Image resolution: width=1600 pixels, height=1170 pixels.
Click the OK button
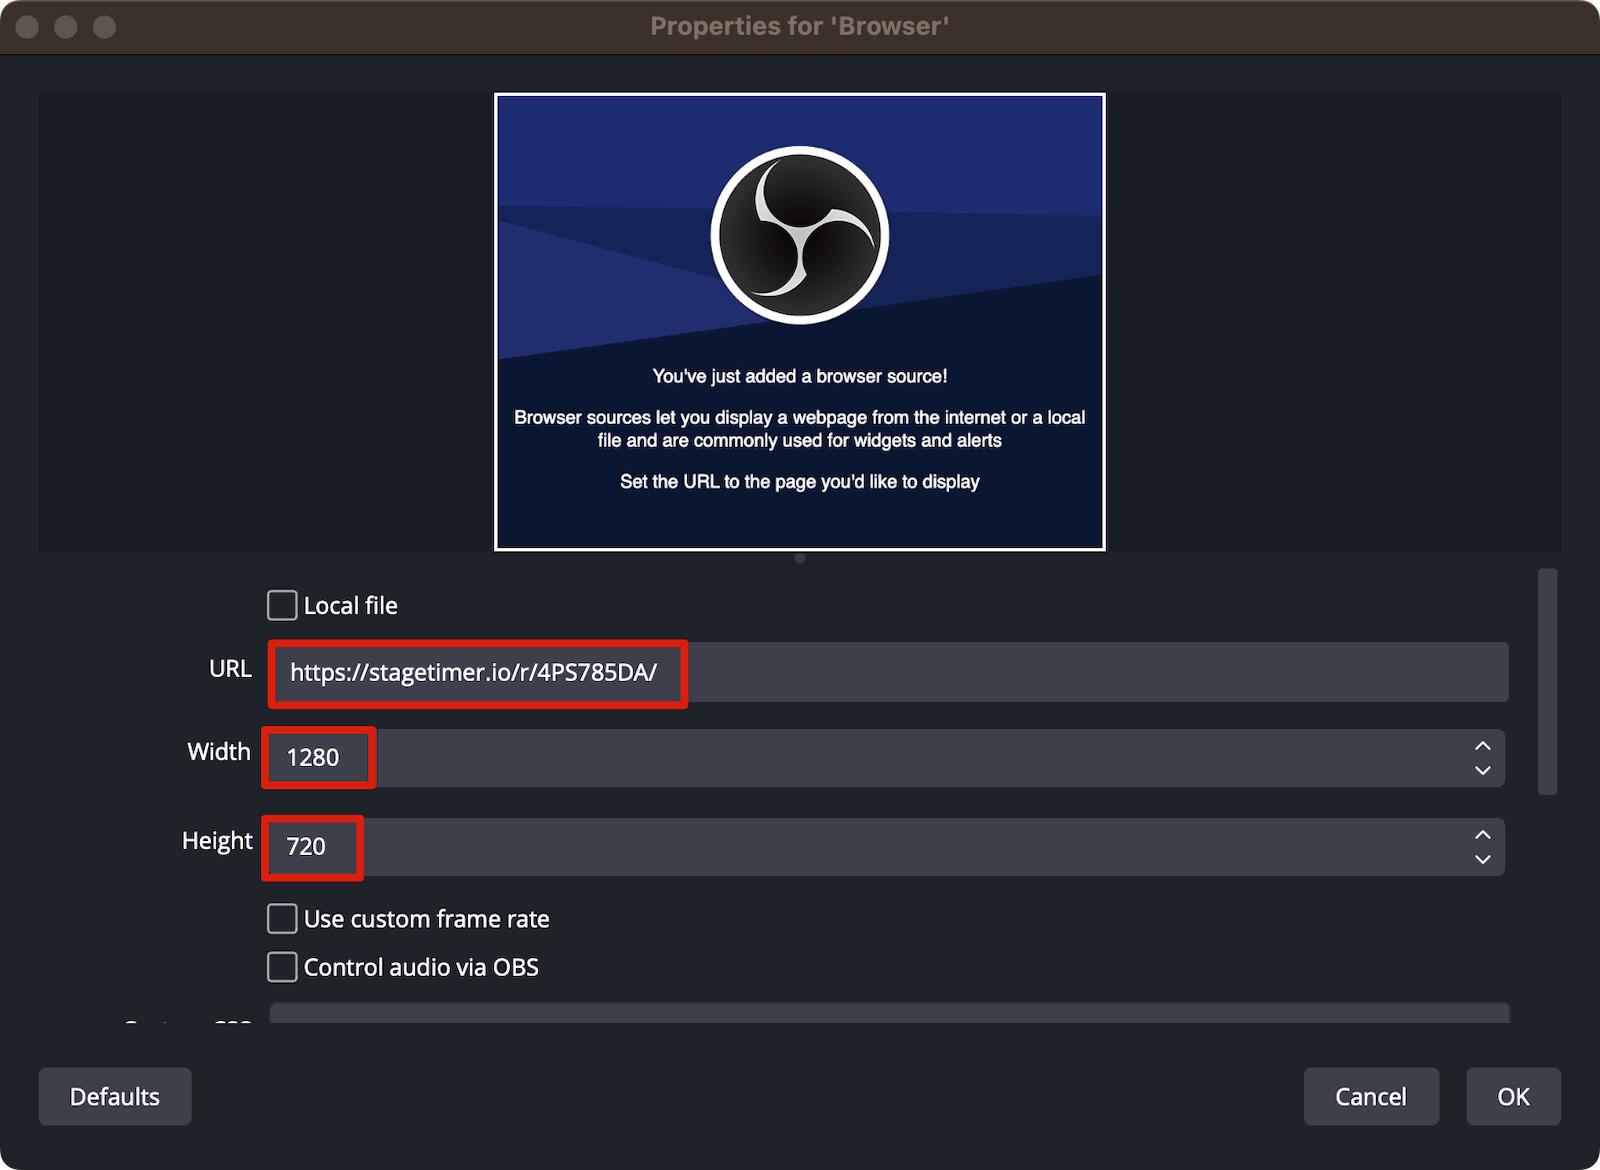1513,1096
